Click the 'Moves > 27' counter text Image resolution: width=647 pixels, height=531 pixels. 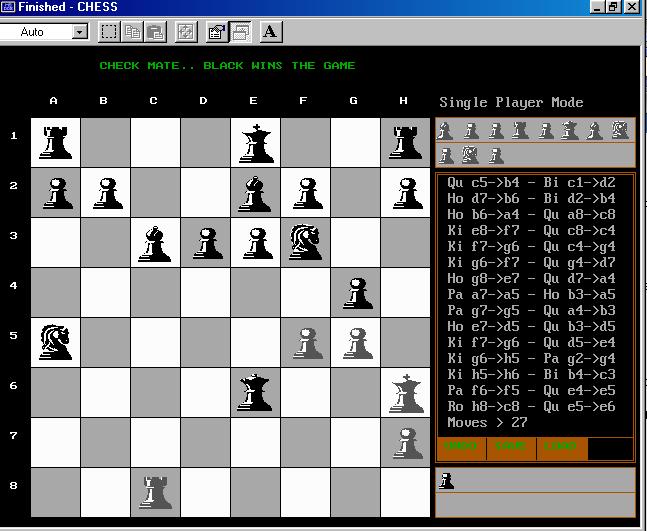(487, 422)
